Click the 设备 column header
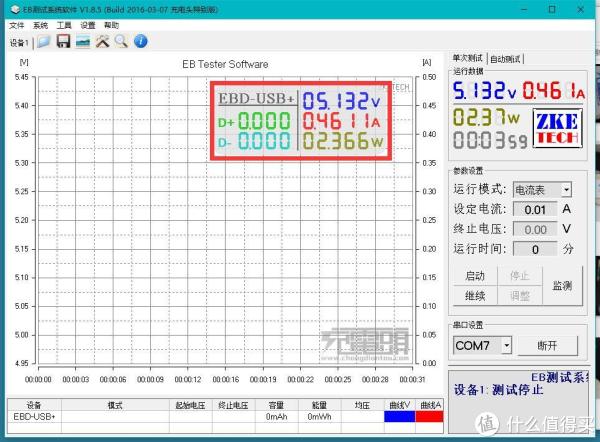The image size is (600, 442). pyautogui.click(x=34, y=405)
